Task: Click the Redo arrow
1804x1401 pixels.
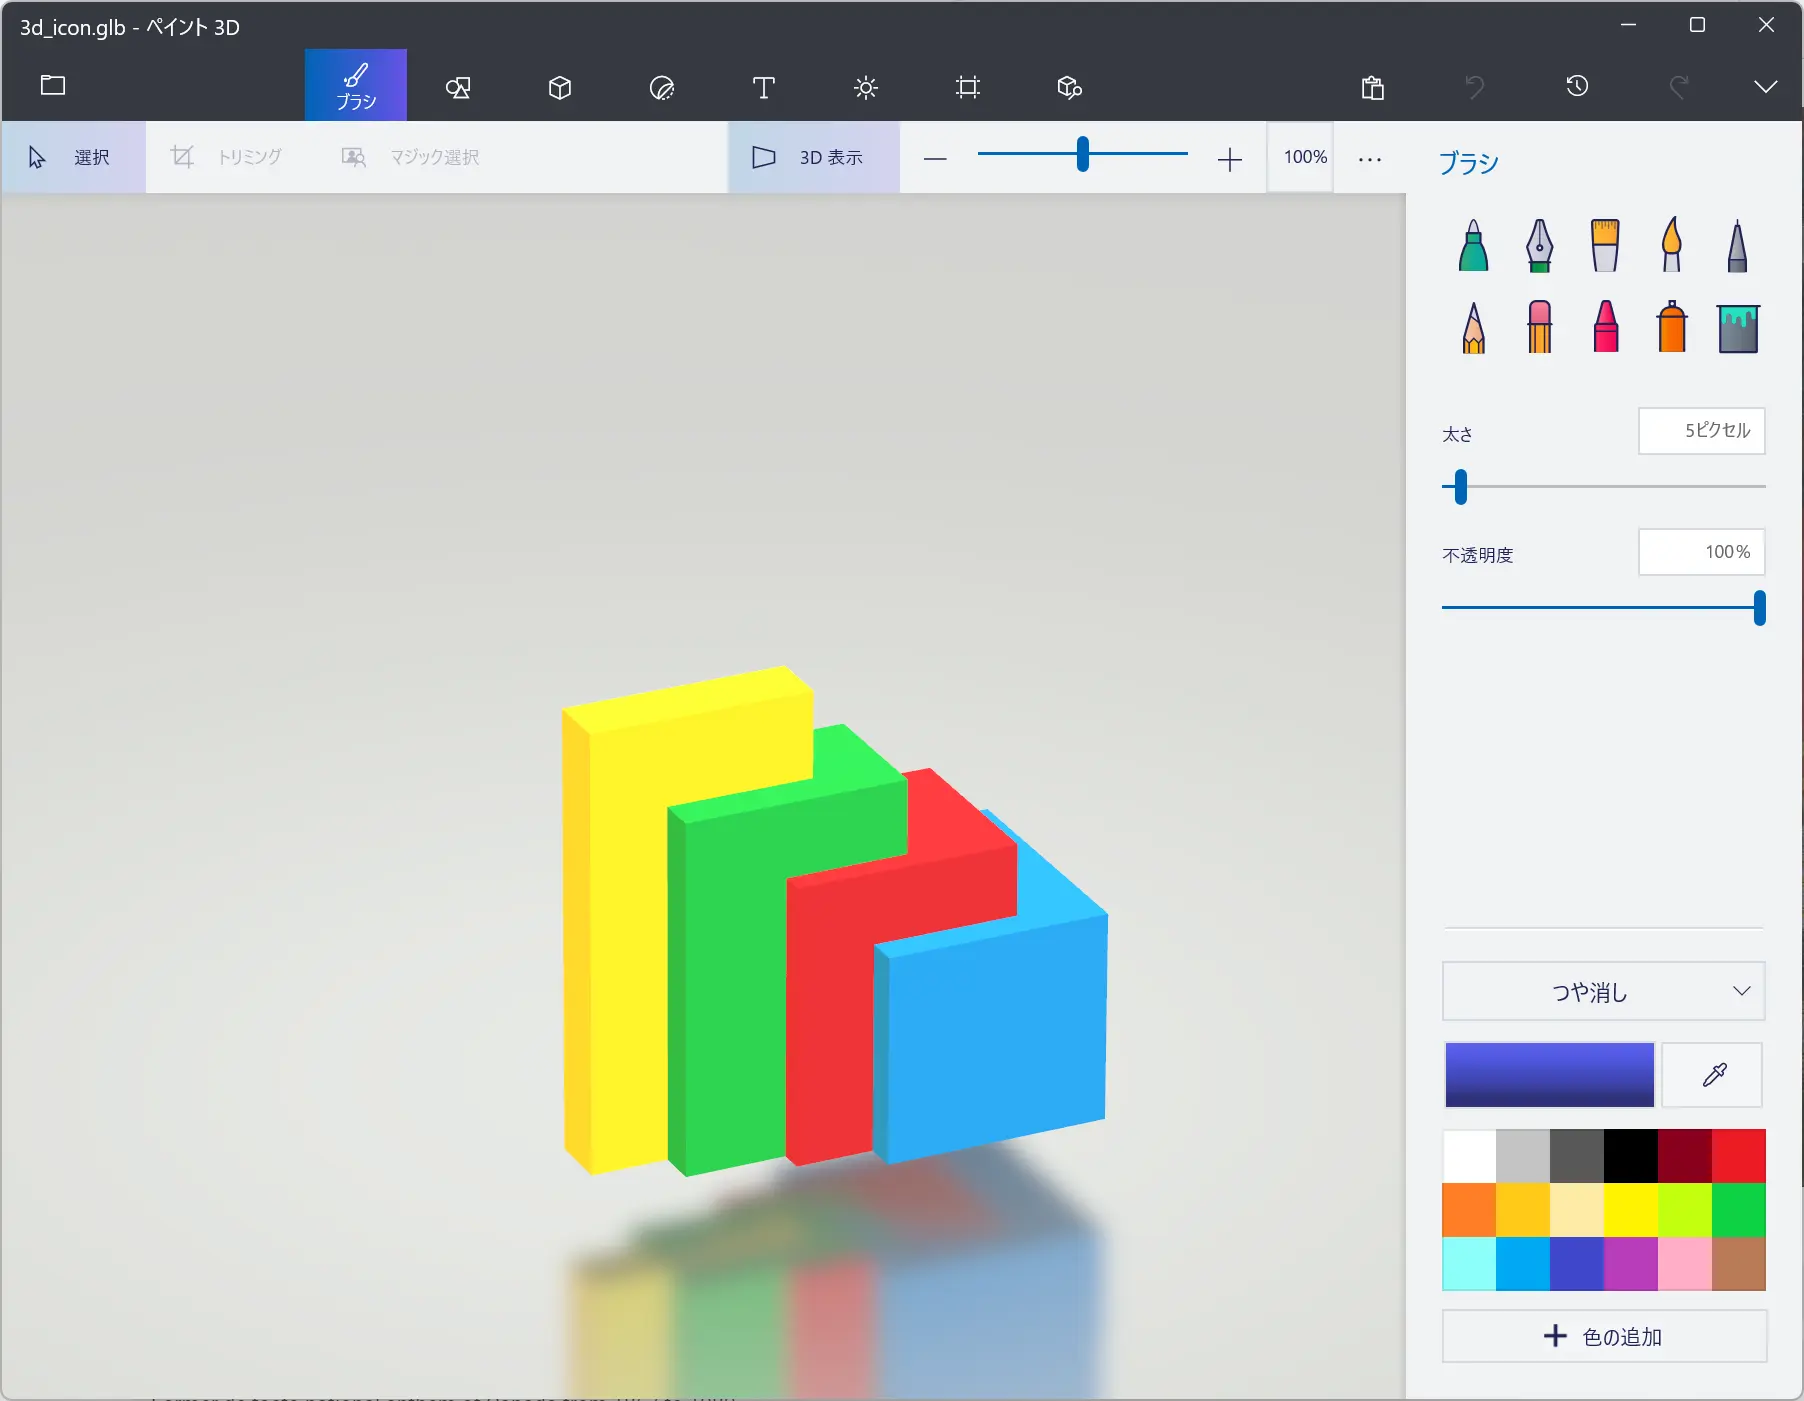Action: (1679, 87)
